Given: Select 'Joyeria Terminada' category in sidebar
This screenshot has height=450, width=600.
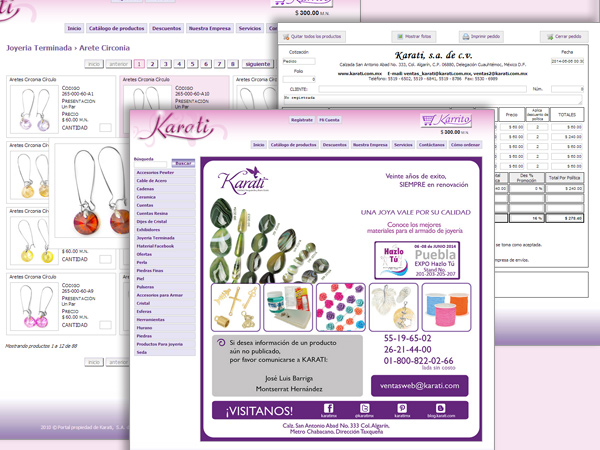Looking at the screenshot, I should (x=155, y=237).
